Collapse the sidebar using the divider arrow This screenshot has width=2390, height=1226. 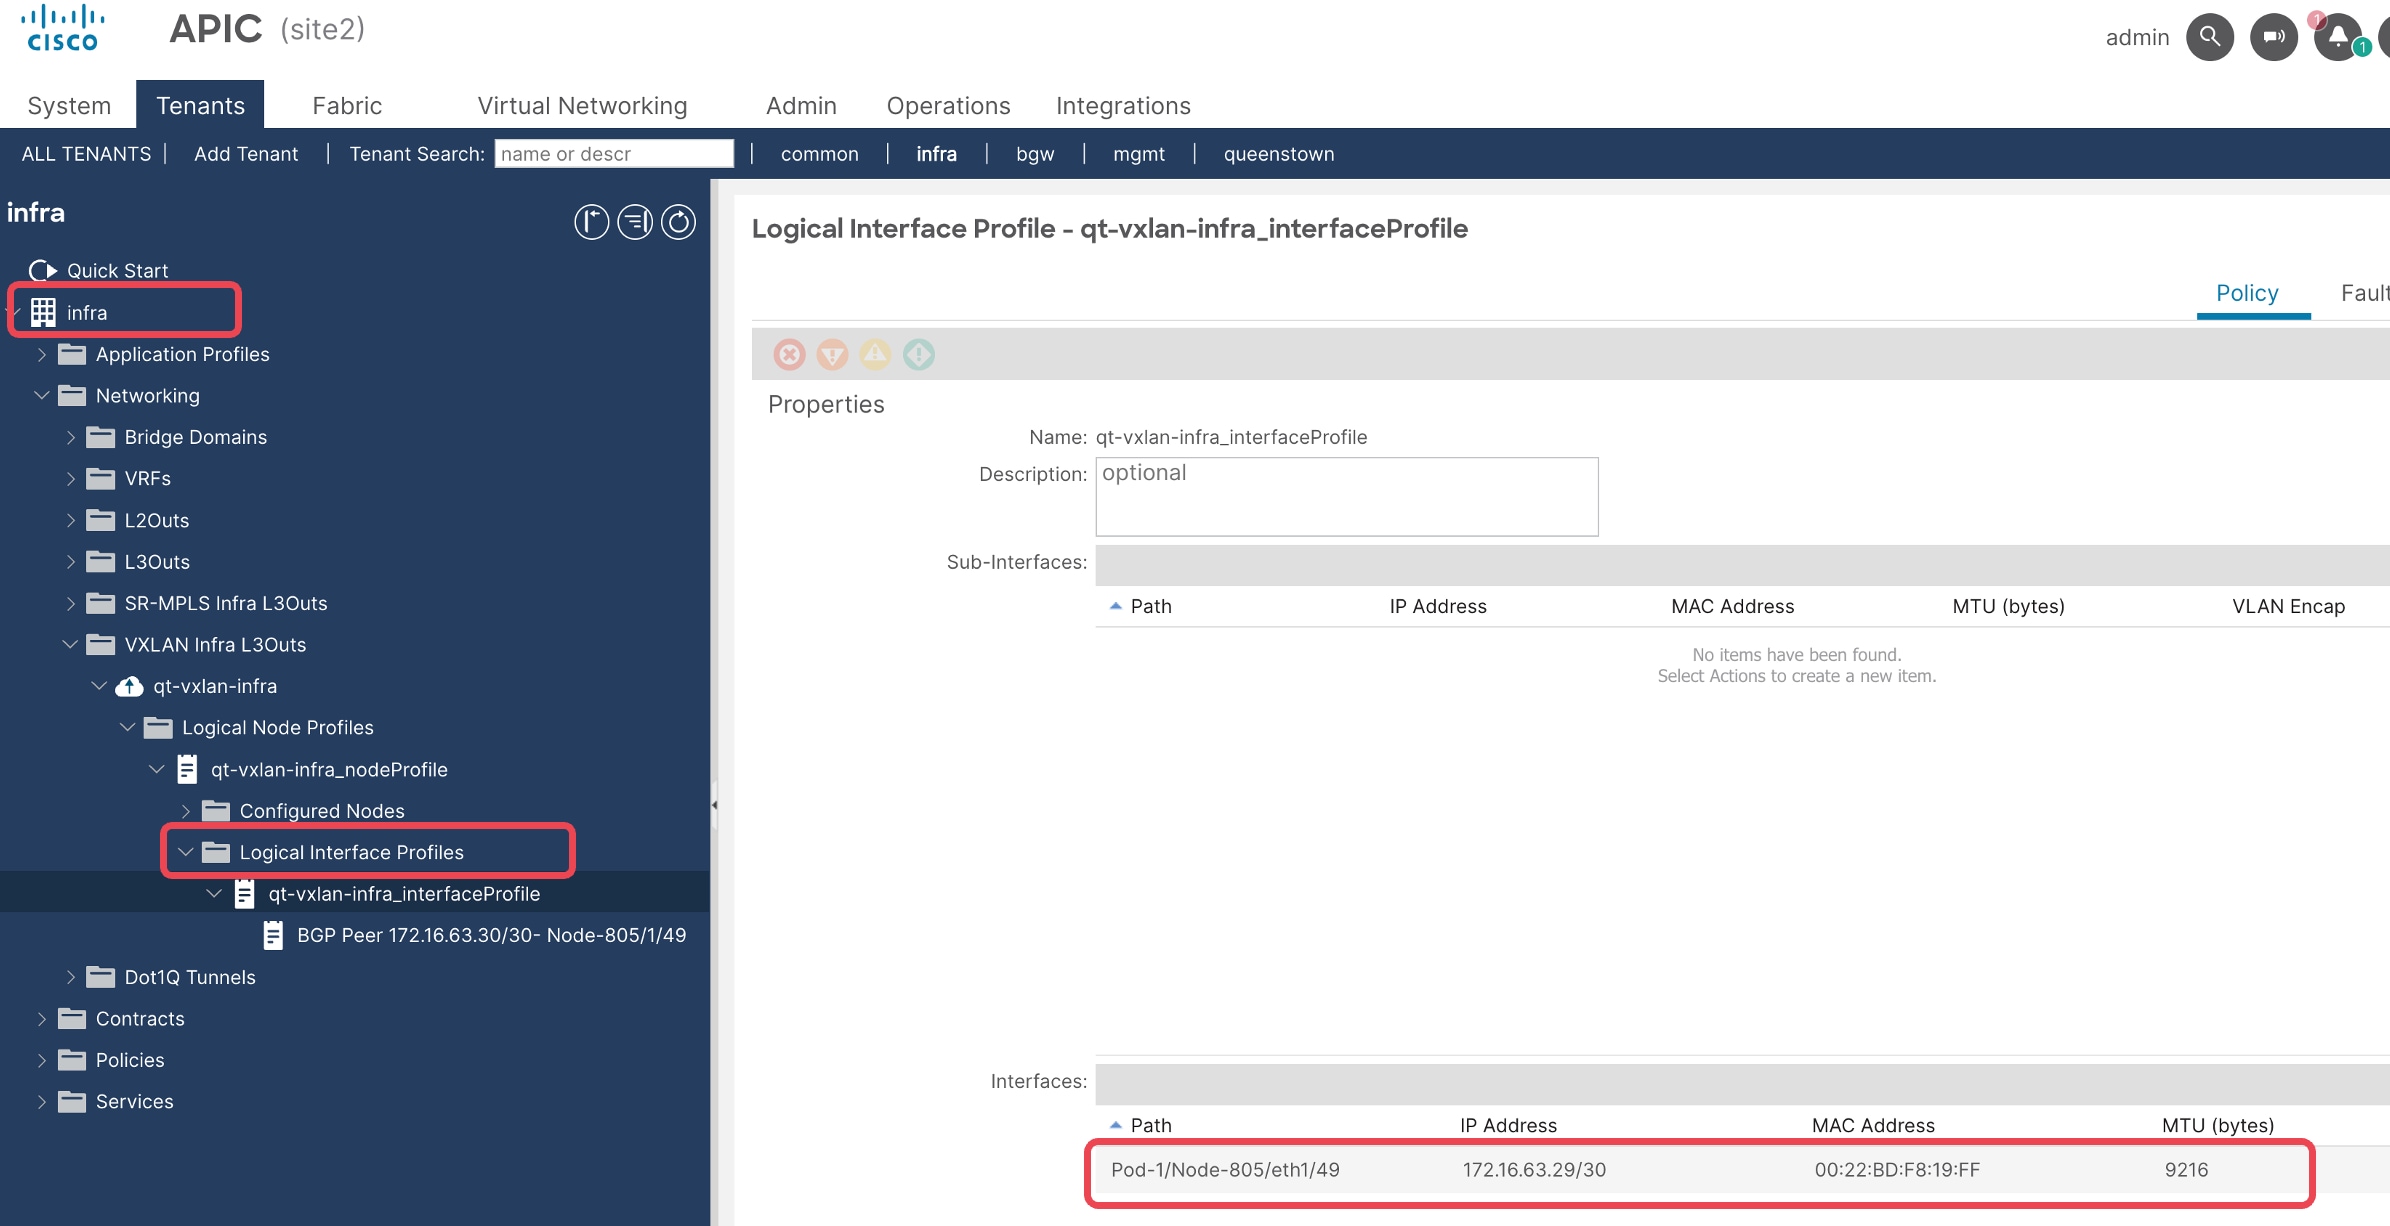714,804
